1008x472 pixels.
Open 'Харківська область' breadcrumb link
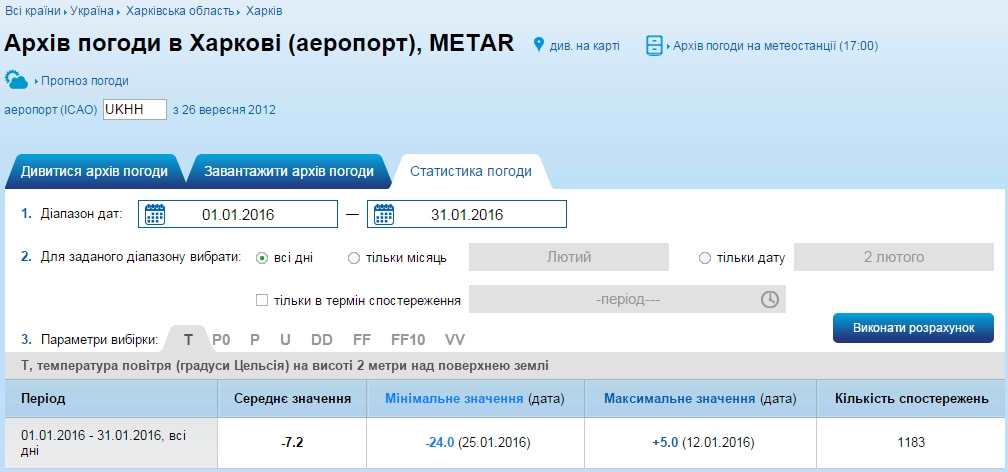[x=180, y=11]
